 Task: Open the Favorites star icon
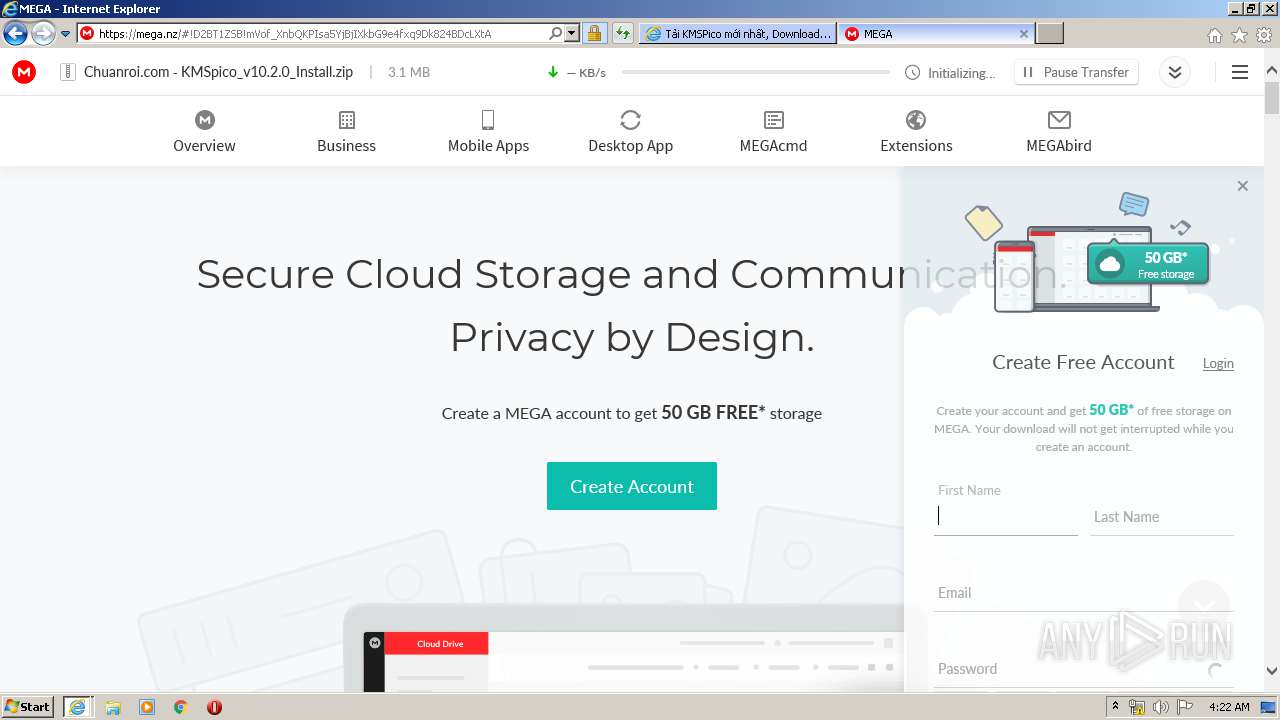tap(1239, 35)
